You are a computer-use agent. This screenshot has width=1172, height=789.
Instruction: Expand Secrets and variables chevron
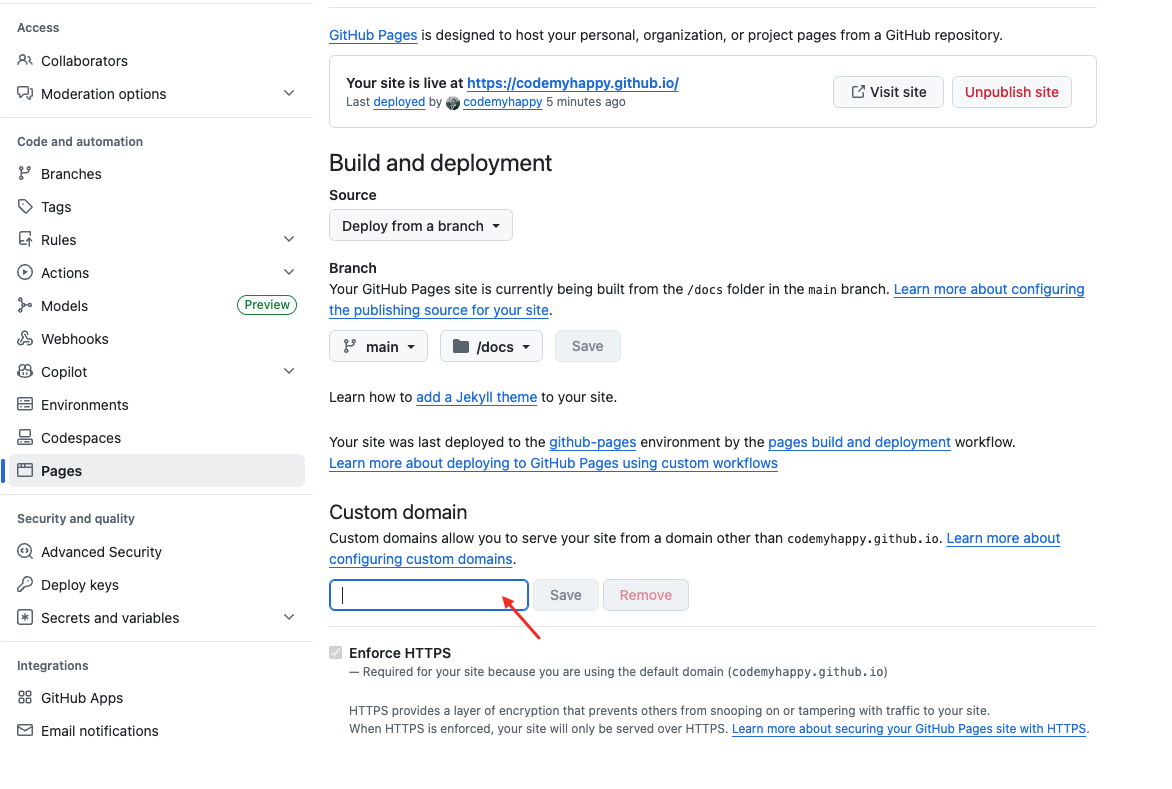[289, 617]
